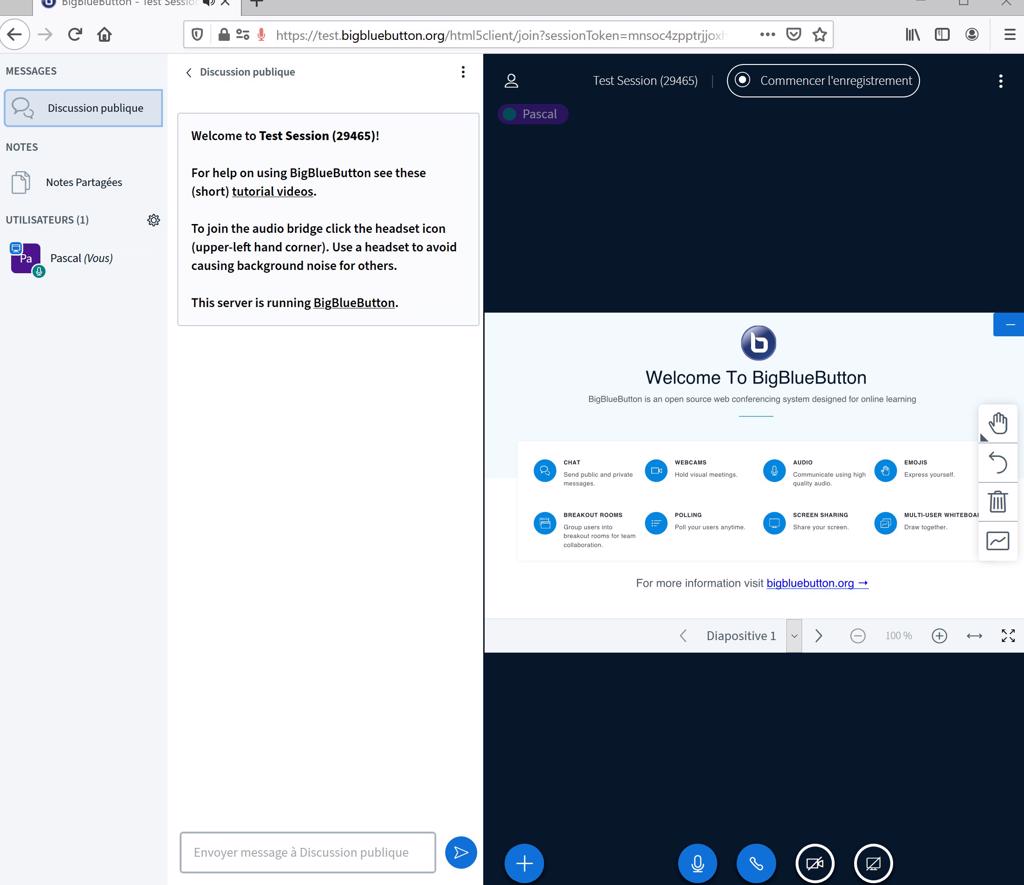The width and height of the screenshot is (1024, 885).
Task: Mute the tab via the speaker icon
Action: (208, 3)
